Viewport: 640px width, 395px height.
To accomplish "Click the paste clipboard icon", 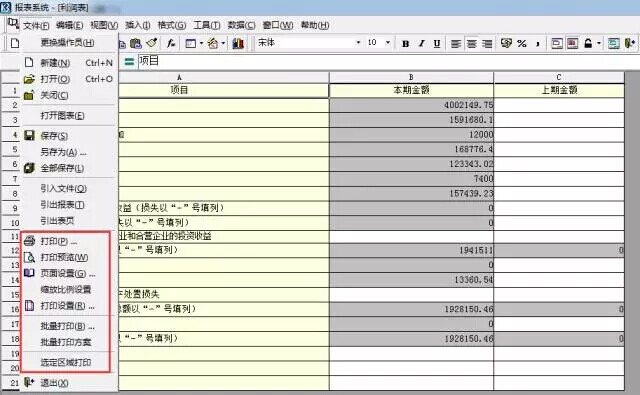I will coord(136,43).
